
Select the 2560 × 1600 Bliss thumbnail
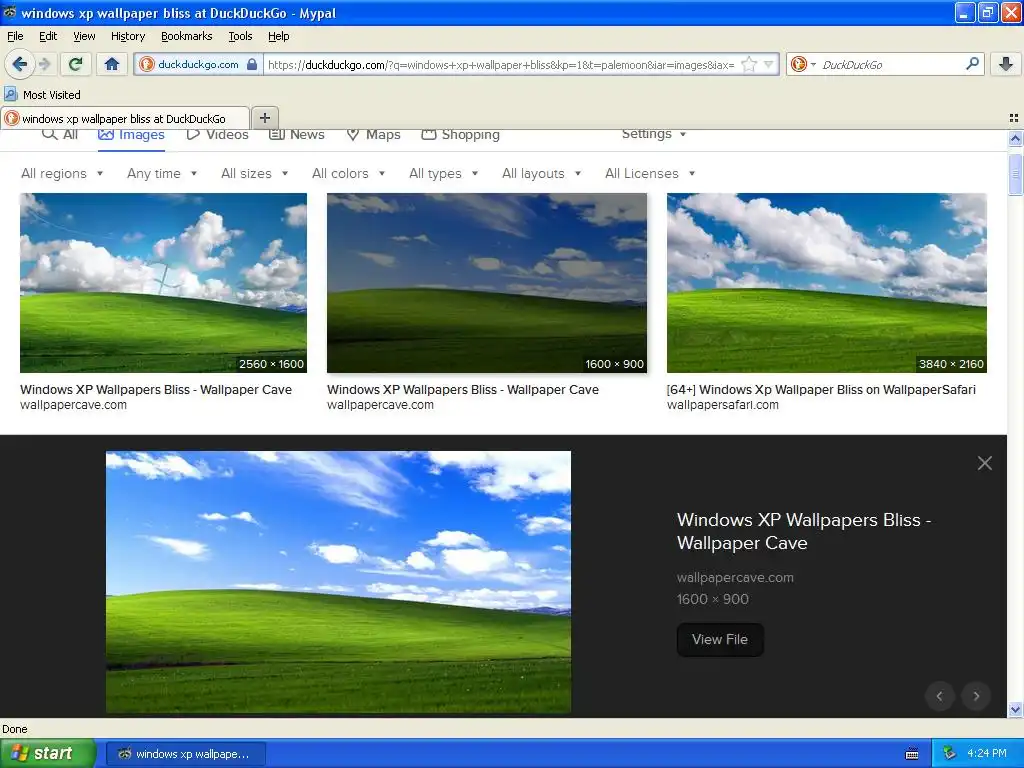pyautogui.click(x=163, y=283)
